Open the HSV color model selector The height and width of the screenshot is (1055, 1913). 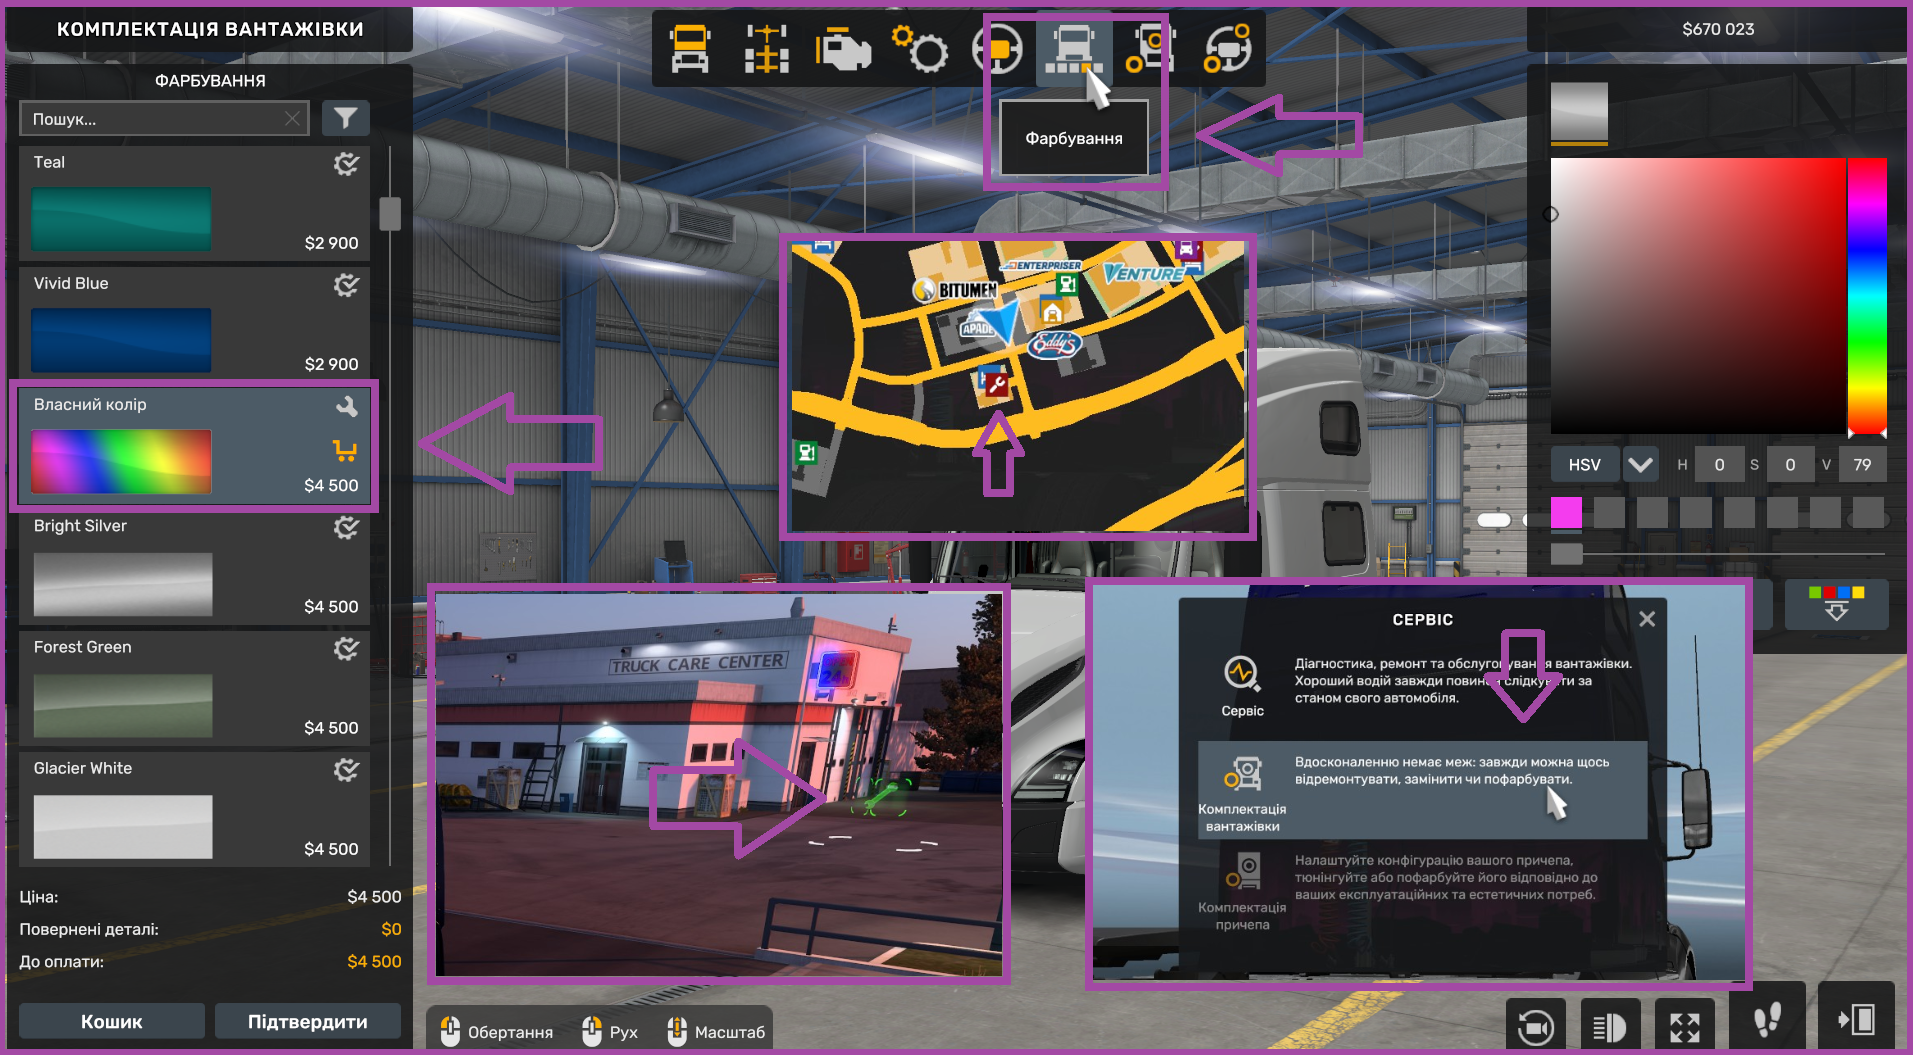tap(1584, 465)
